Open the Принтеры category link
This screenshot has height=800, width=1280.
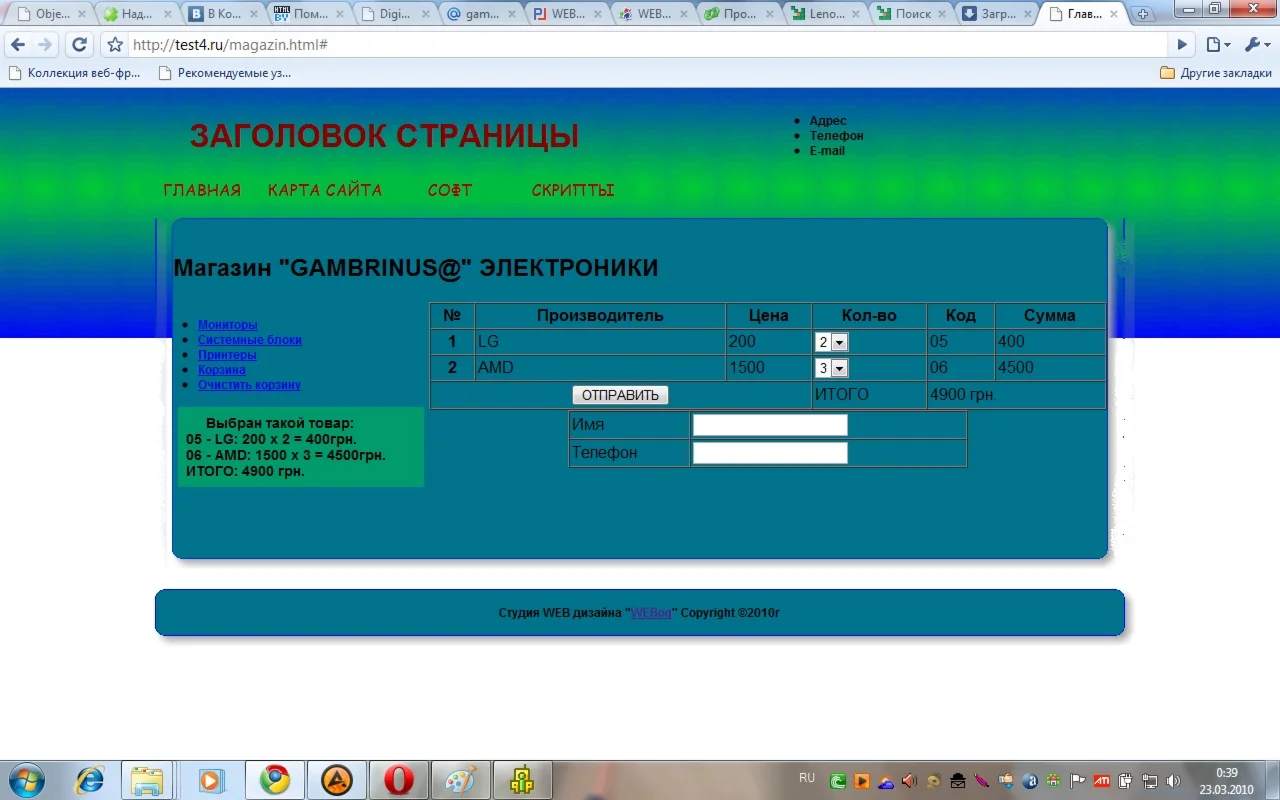click(x=227, y=355)
